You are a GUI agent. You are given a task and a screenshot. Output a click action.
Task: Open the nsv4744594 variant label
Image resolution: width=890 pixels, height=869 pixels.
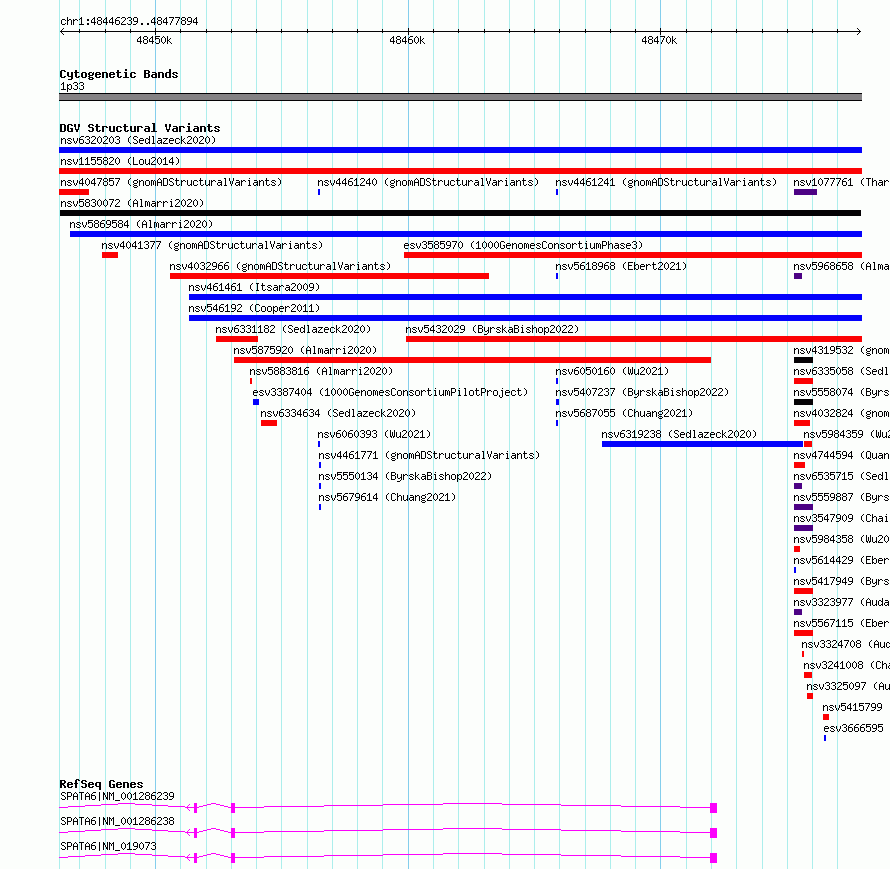coord(841,455)
